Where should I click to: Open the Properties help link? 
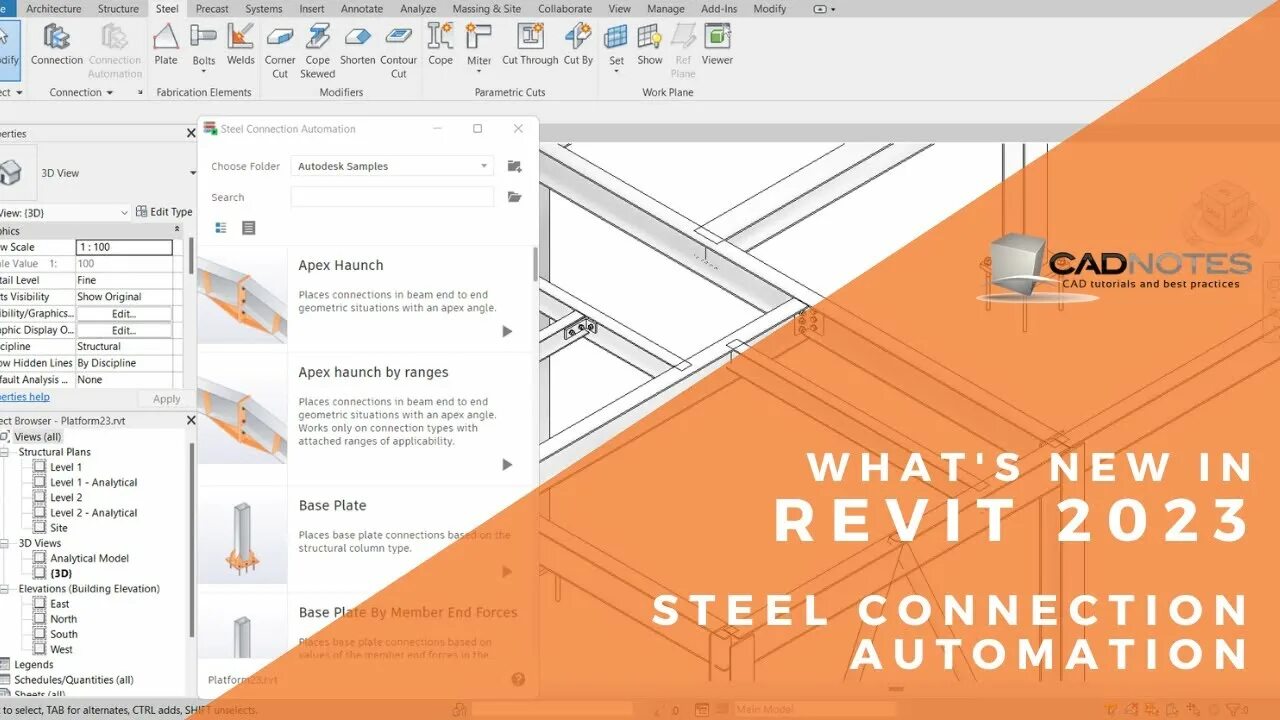point(24,397)
